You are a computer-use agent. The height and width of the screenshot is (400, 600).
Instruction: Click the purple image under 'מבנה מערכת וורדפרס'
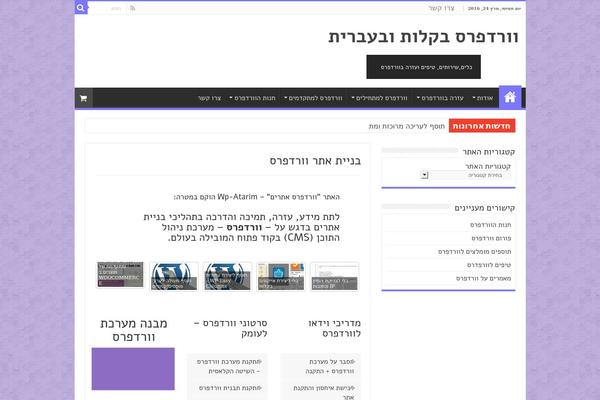[x=133, y=369]
